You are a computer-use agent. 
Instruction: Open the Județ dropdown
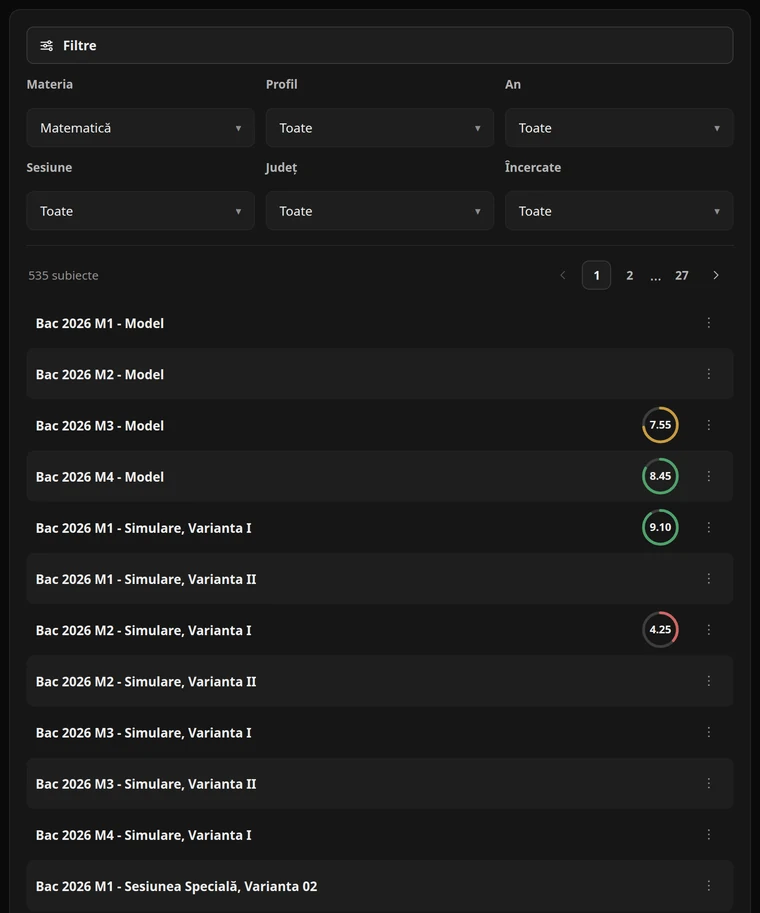380,211
